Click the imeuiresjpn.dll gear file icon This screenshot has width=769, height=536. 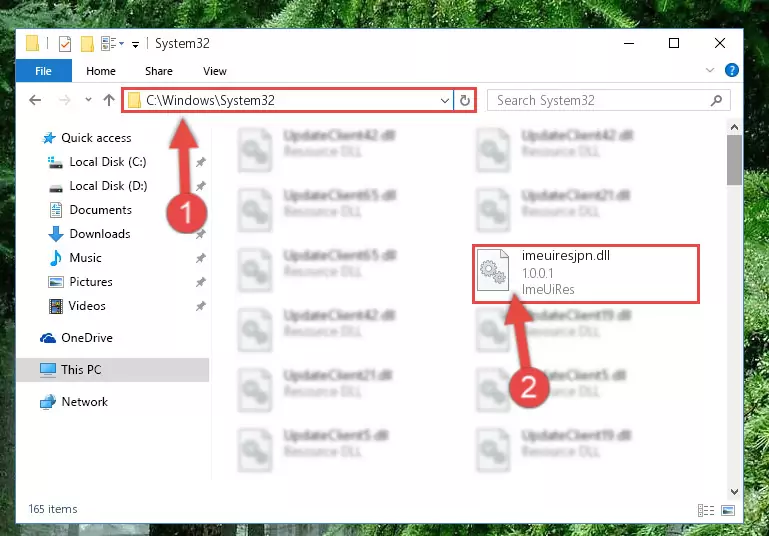[493, 270]
